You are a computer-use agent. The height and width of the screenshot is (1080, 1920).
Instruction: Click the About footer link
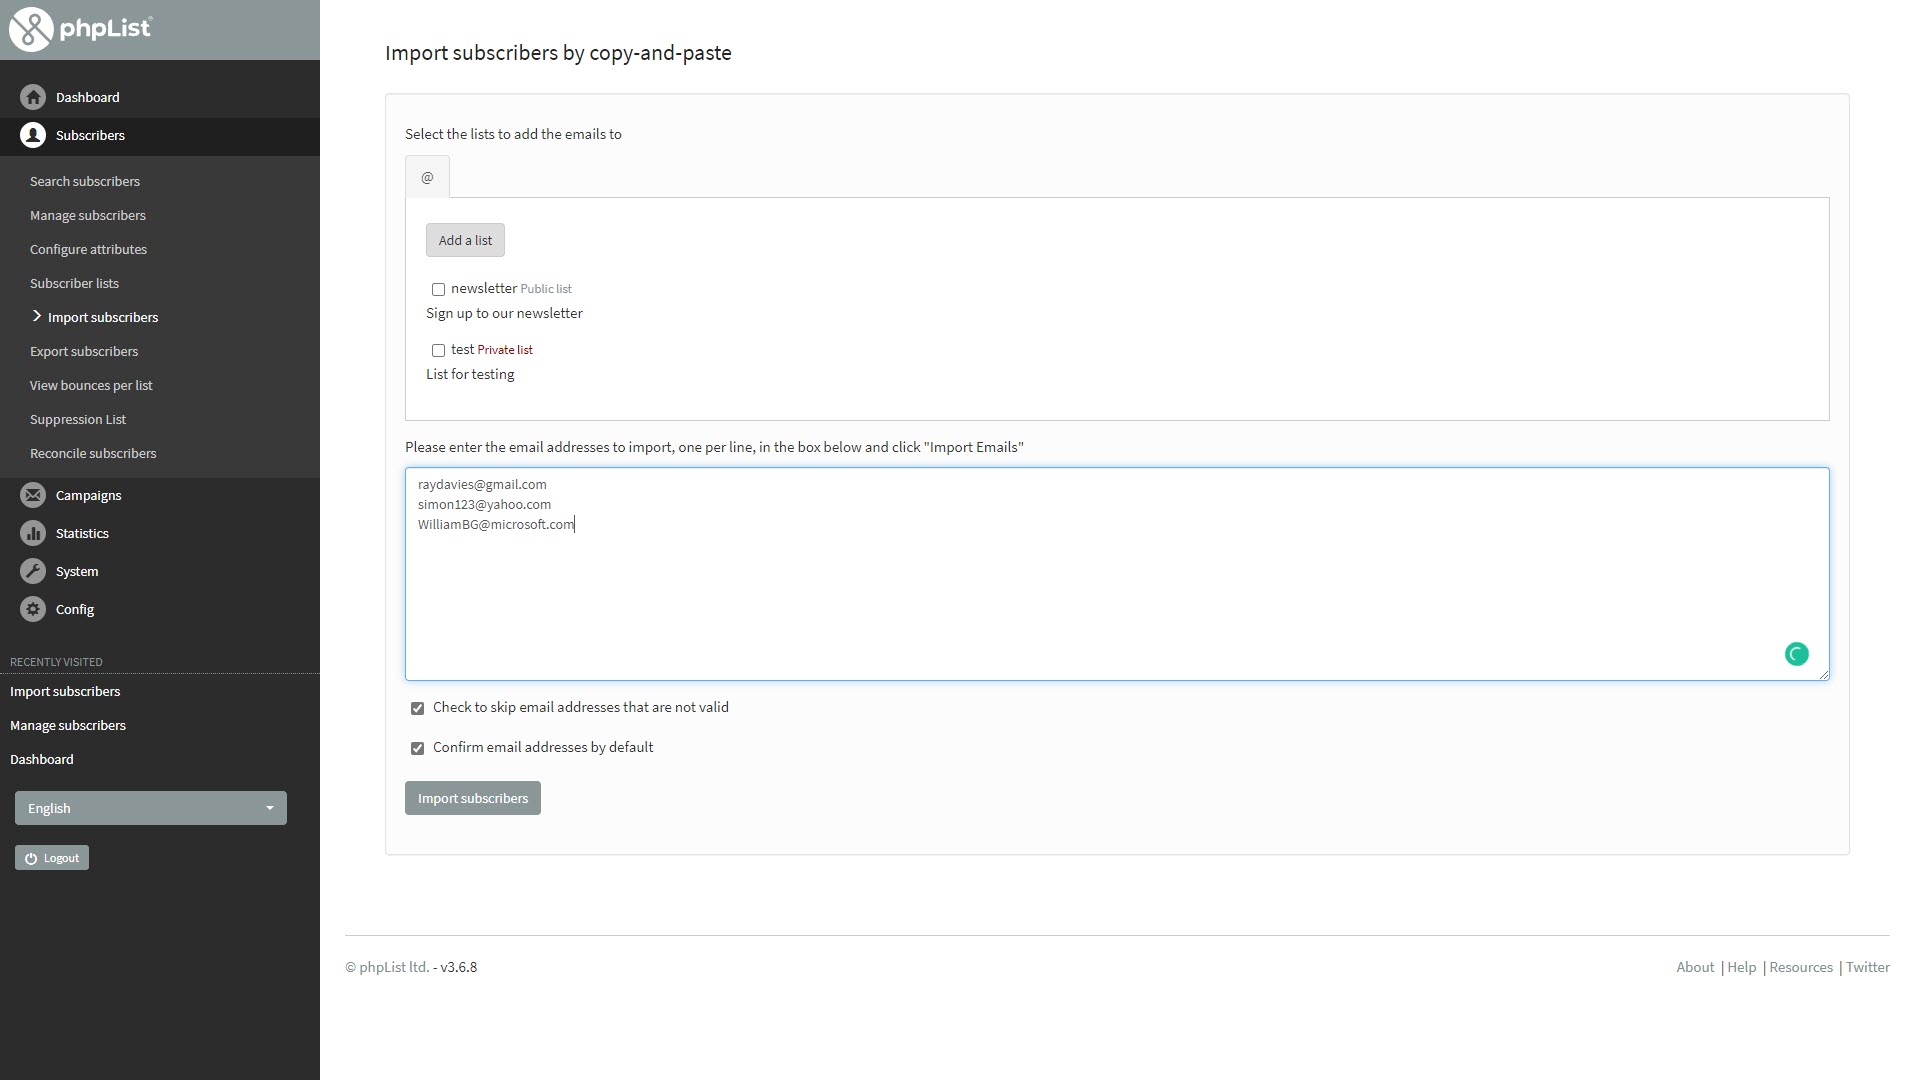1695,967
